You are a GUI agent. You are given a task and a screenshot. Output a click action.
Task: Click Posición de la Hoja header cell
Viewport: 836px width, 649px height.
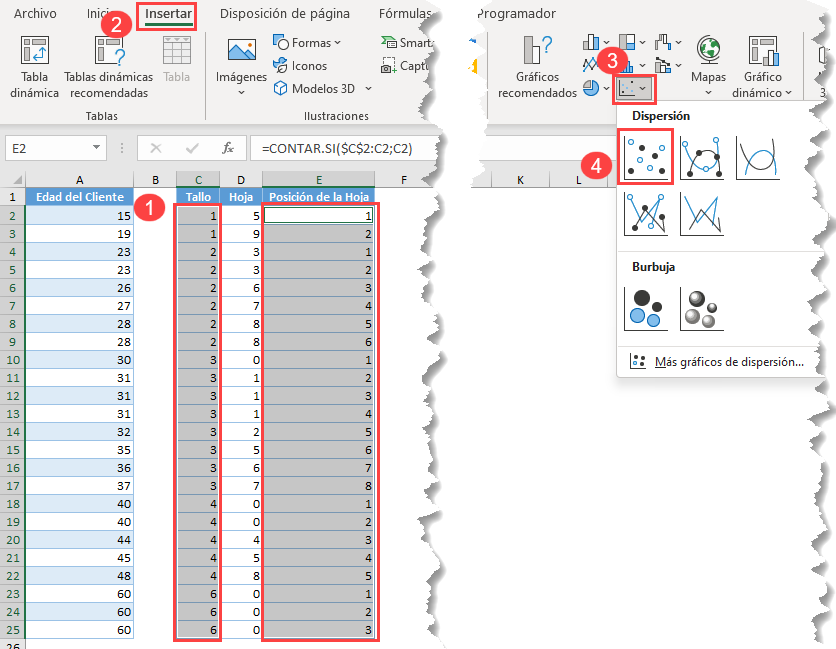coord(318,197)
